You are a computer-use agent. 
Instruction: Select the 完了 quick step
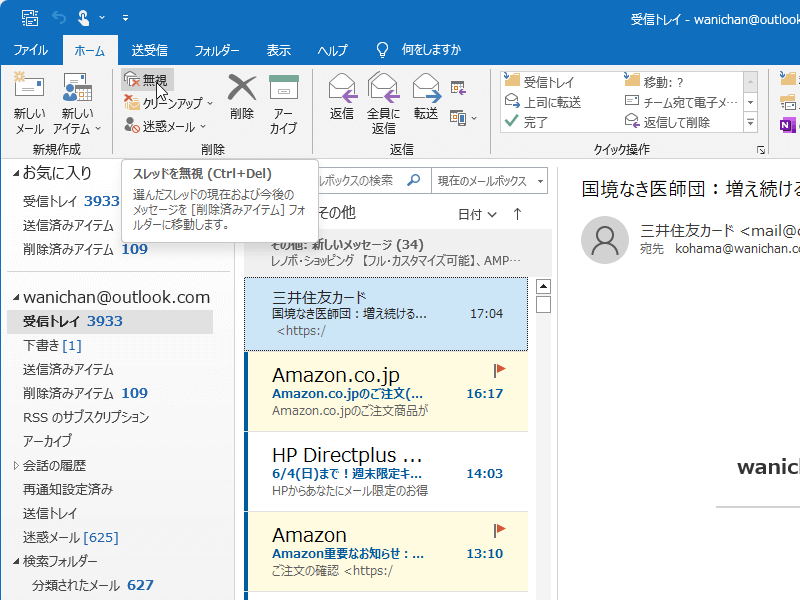526,122
